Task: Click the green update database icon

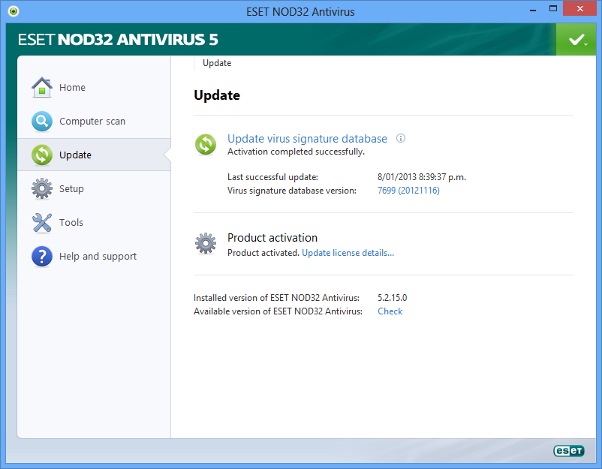Action: pyautogui.click(x=205, y=145)
